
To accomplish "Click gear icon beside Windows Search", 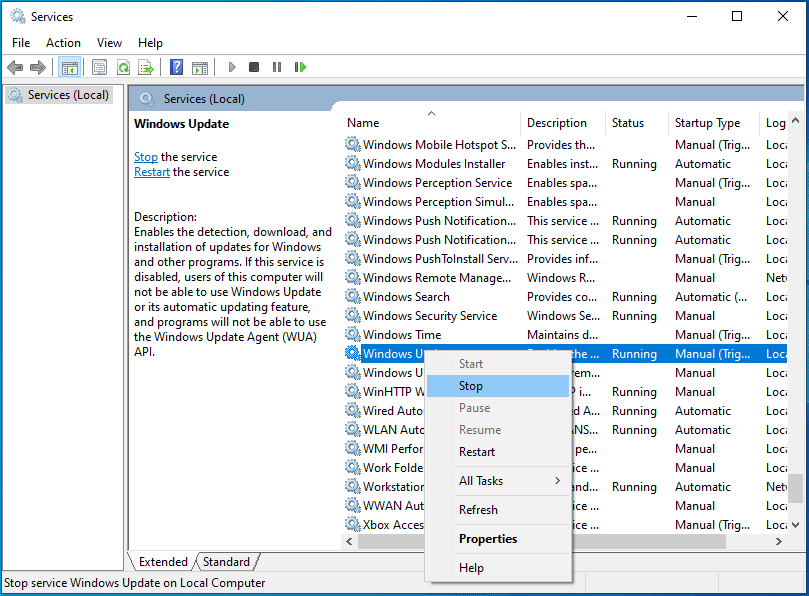I will [x=353, y=297].
